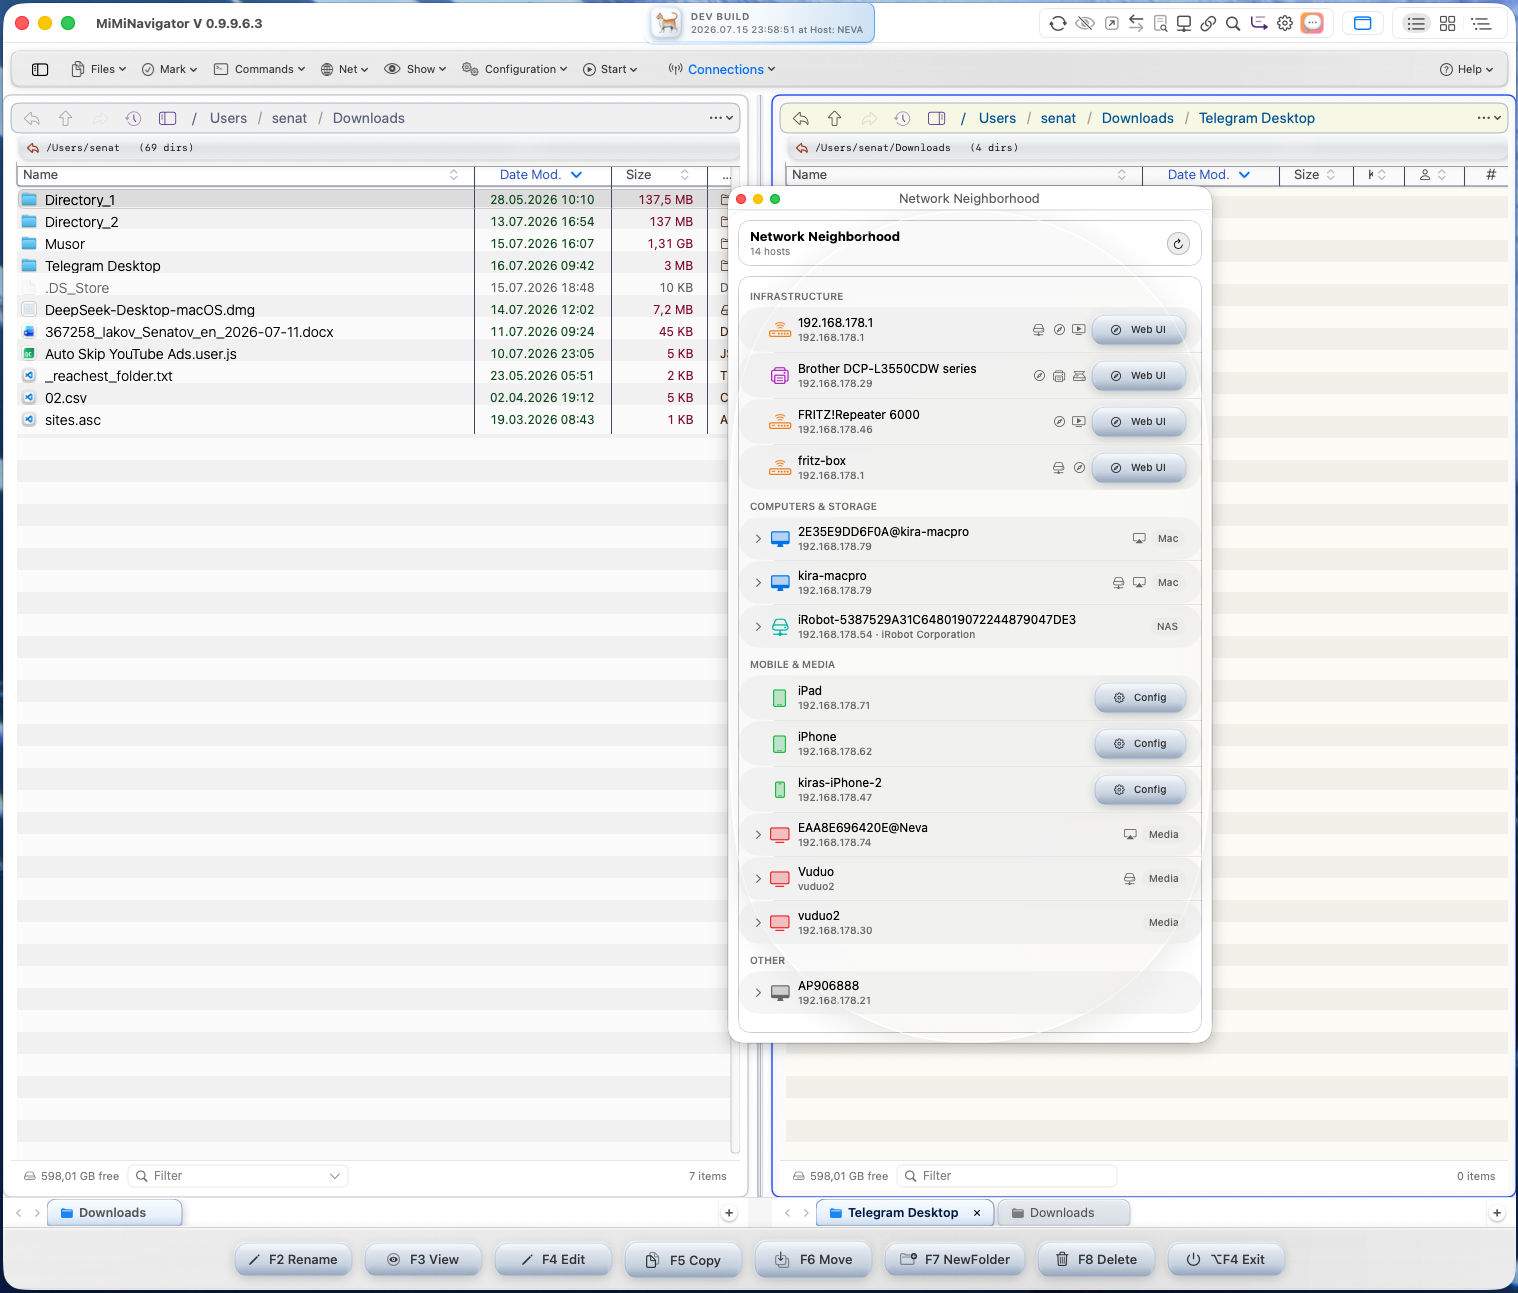Open the right panel path ellipsis menu

(1489, 118)
